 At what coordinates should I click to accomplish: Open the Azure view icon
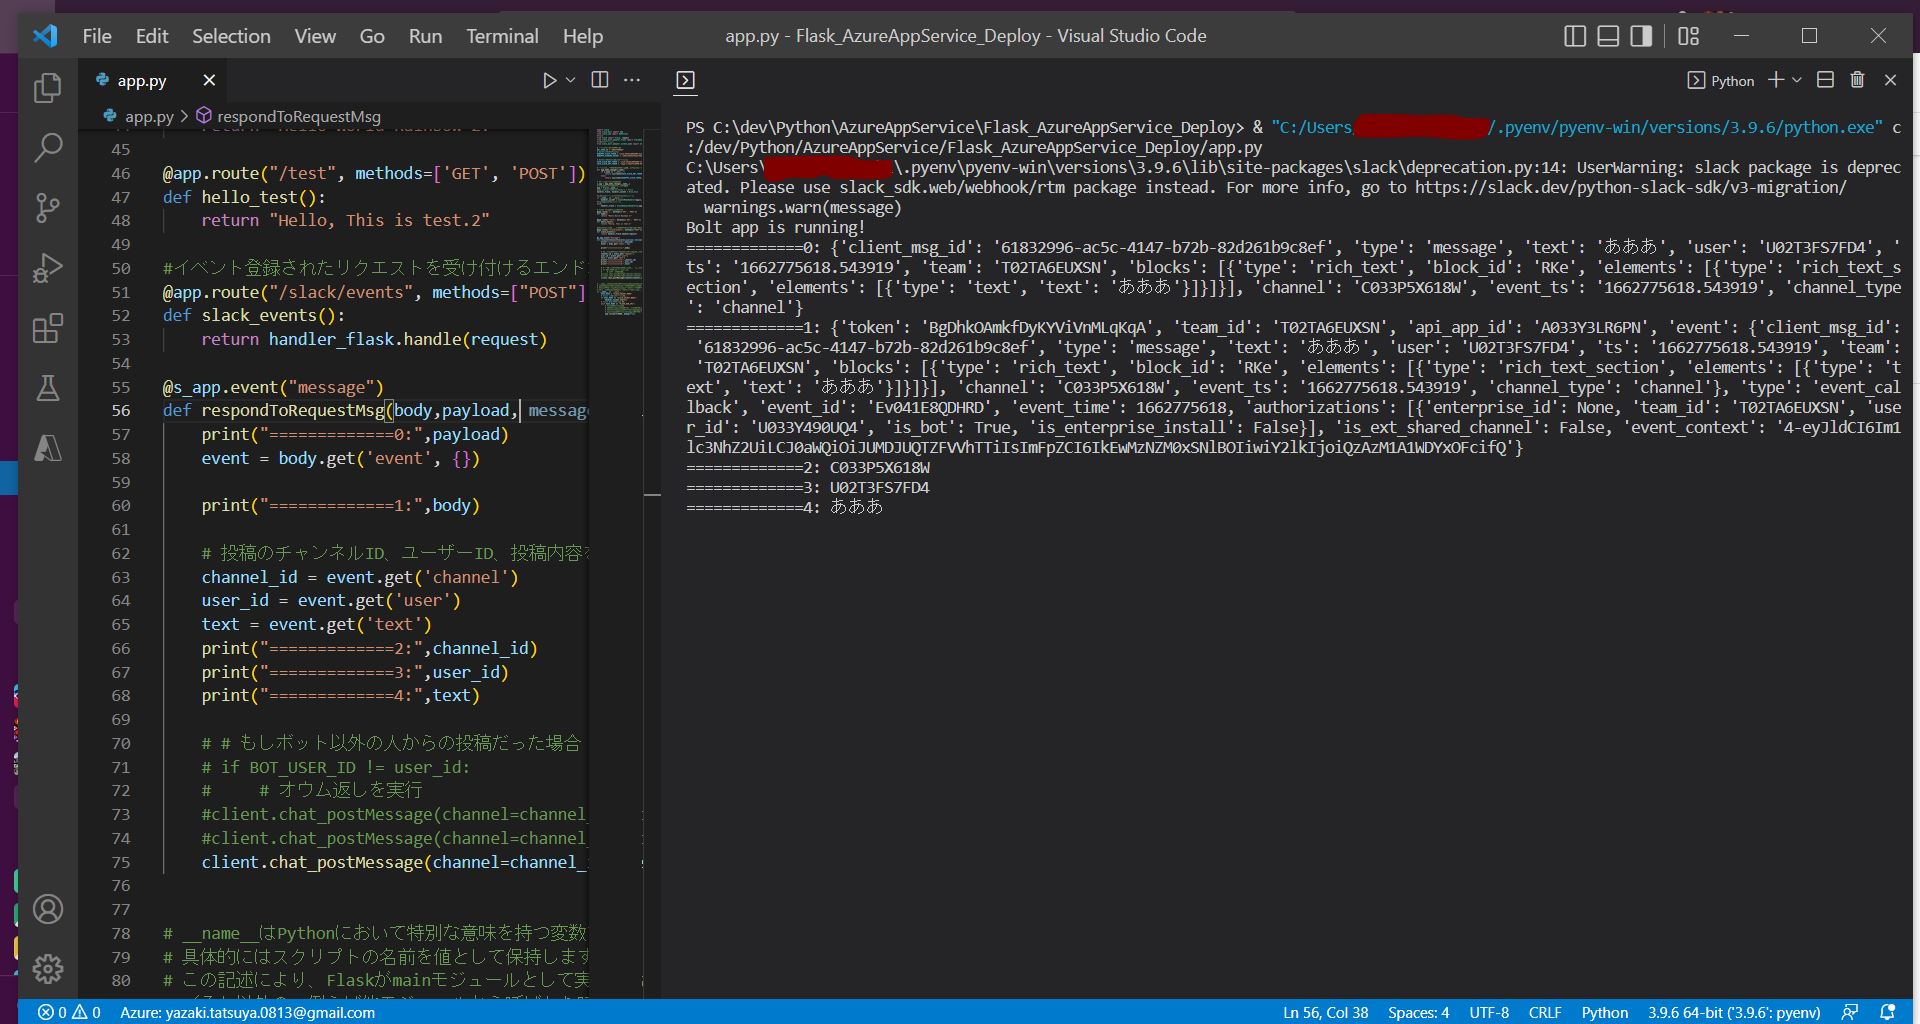pos(47,448)
